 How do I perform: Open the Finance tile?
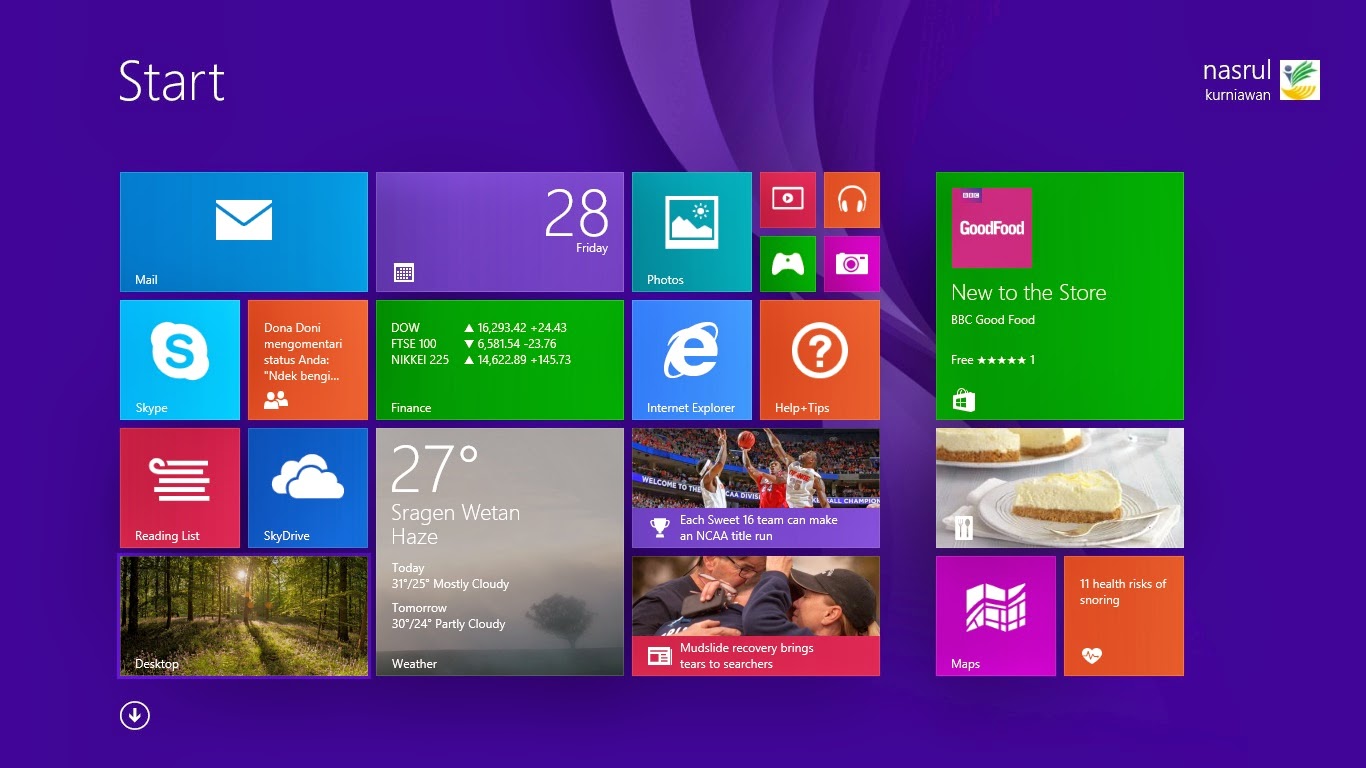[500, 360]
